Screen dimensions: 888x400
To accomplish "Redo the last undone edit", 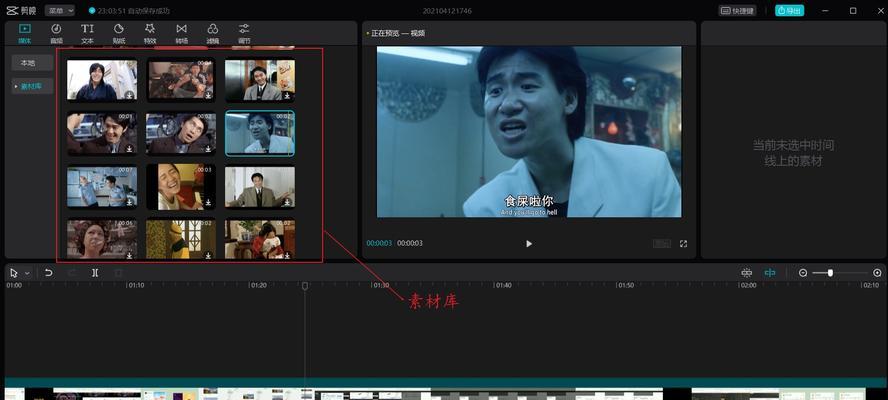I will tap(72, 273).
